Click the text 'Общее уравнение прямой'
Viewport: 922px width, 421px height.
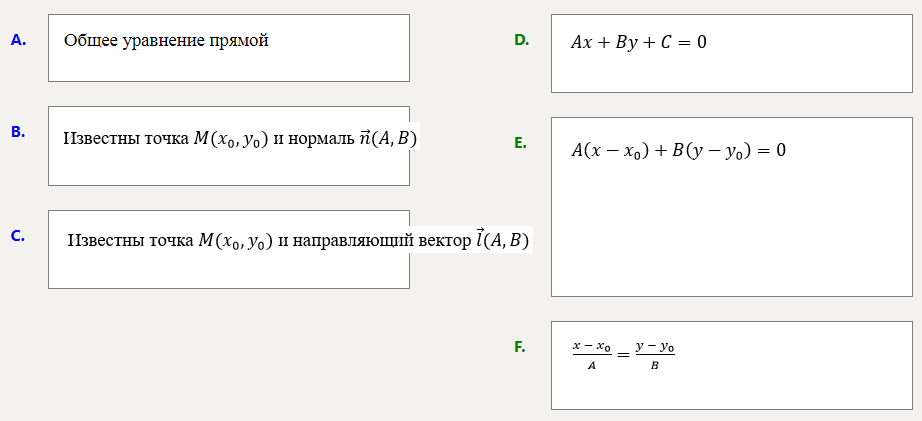(x=166, y=41)
